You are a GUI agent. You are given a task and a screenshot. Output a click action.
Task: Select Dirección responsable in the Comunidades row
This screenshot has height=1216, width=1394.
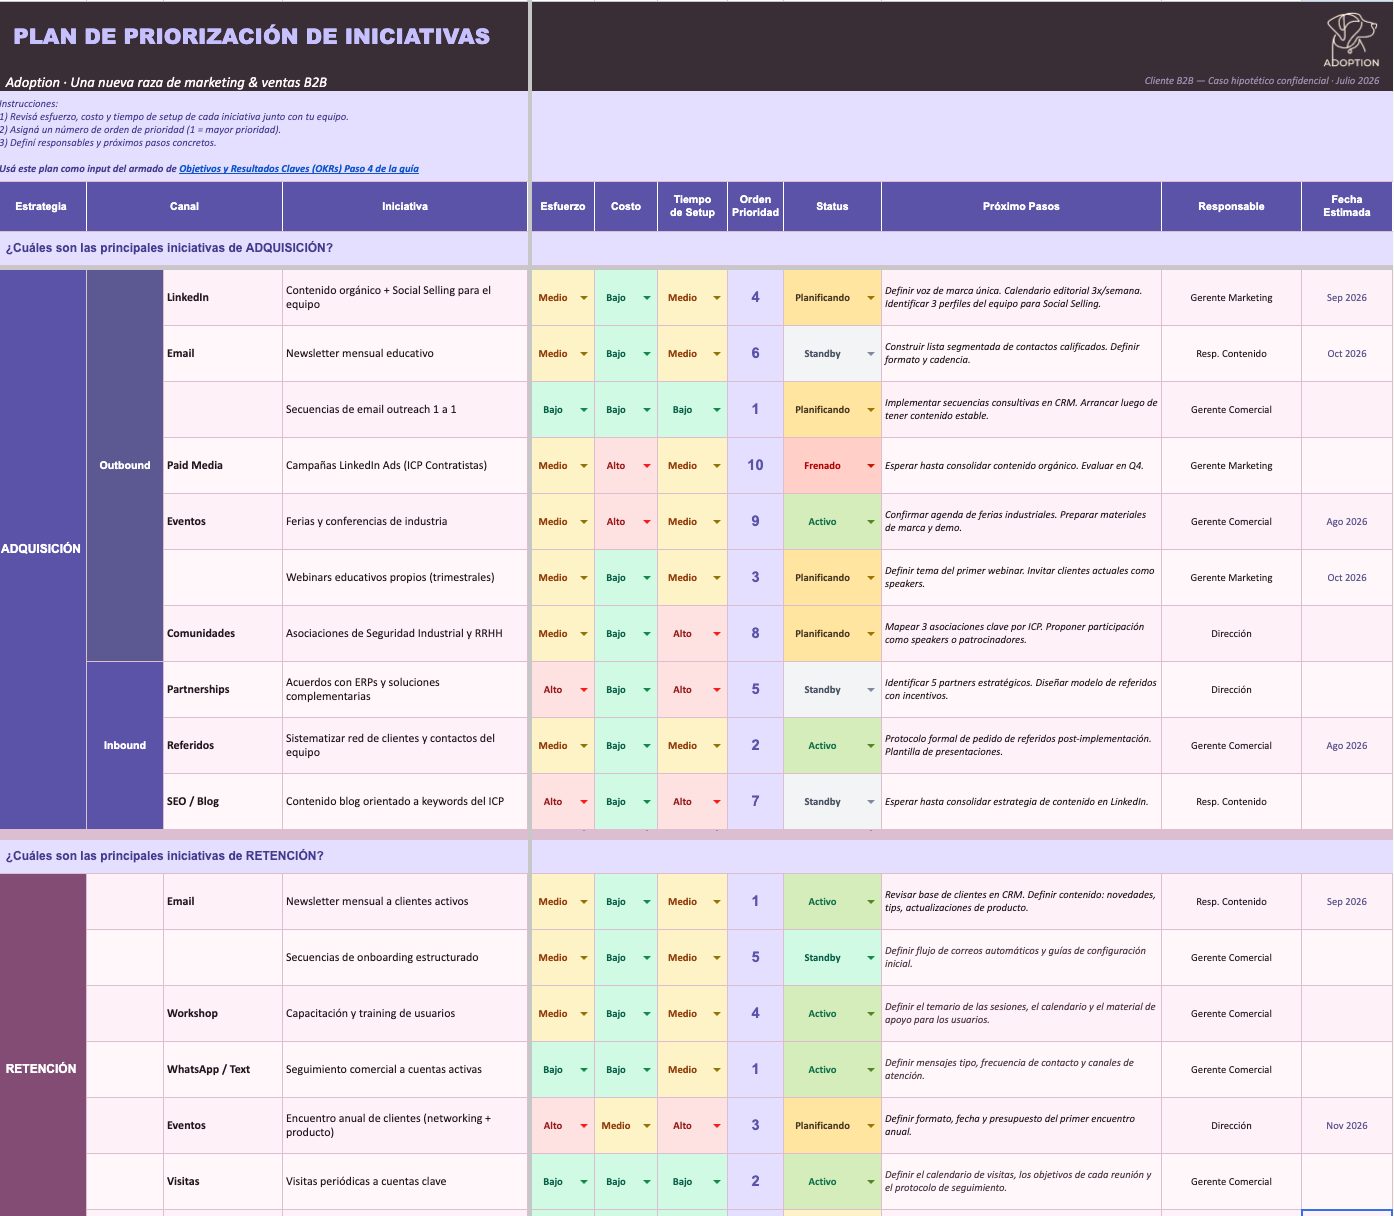click(x=1231, y=634)
